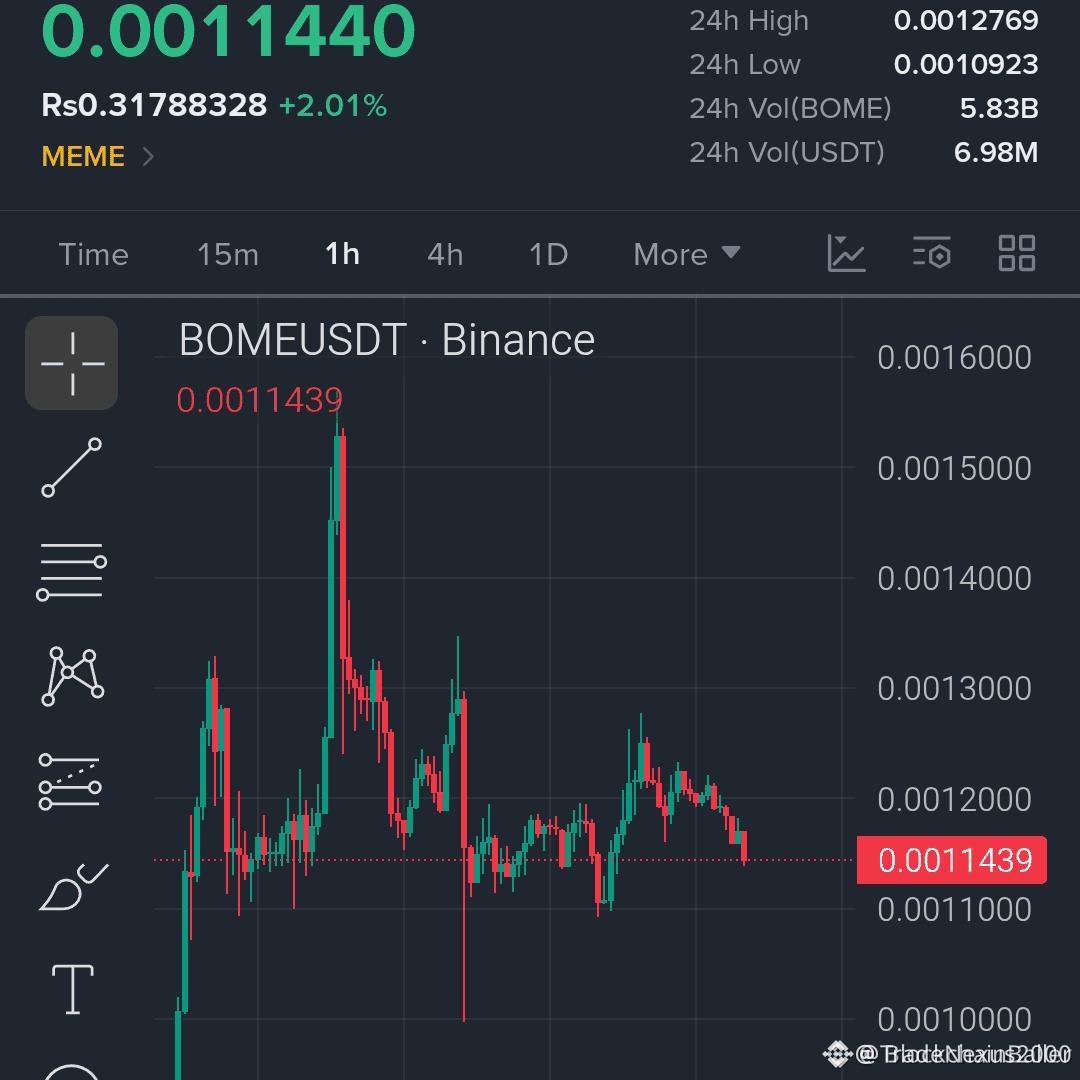Click the 0.0010000 axis label
The width and height of the screenshot is (1080, 1080).
pos(955,1020)
